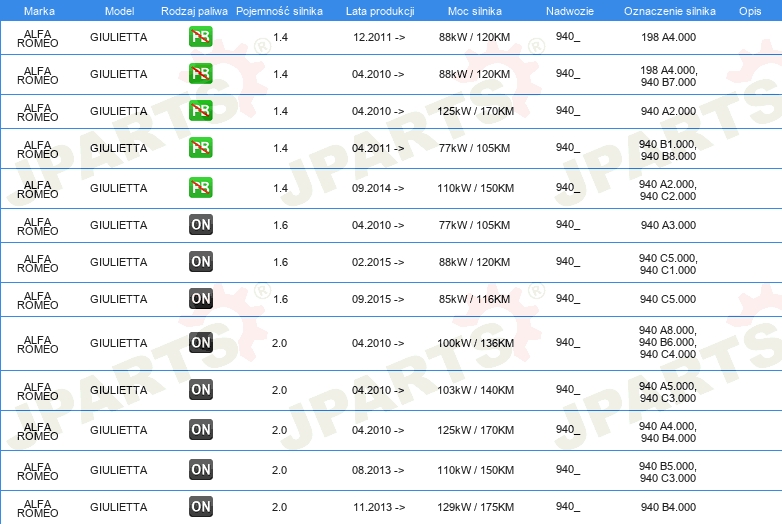Click capacity 1.6 in the 02.2015 row
782x524 pixels.
pos(280,262)
